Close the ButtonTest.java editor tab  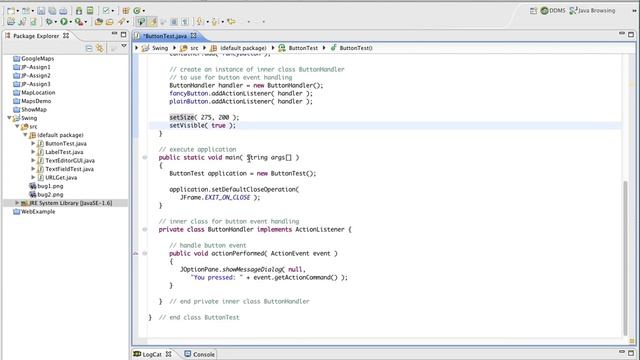pyautogui.click(x=193, y=36)
